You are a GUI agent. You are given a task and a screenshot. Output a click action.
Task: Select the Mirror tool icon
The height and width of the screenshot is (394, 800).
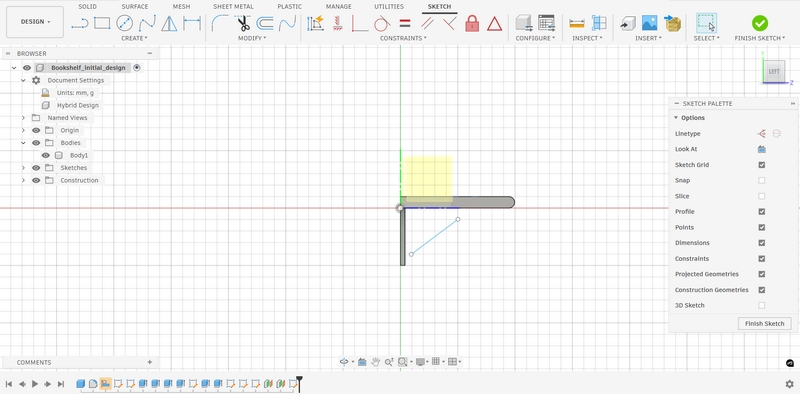click(169, 23)
